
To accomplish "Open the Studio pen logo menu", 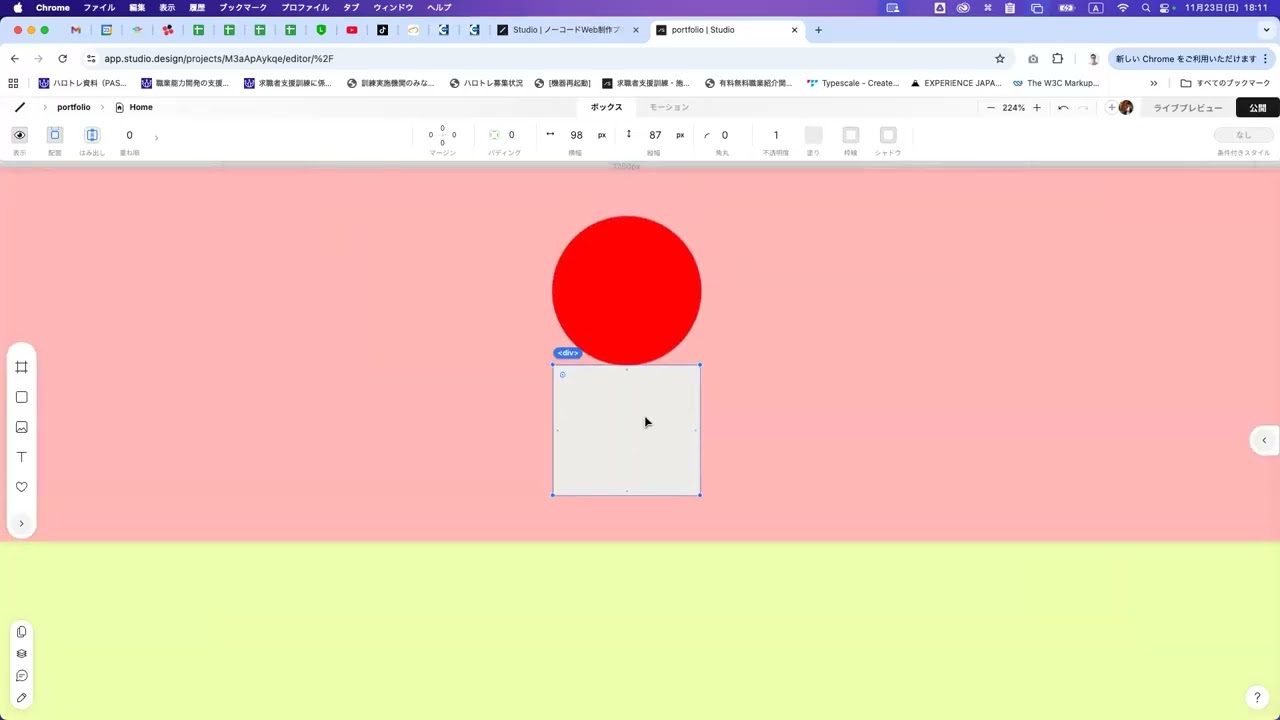I will pos(19,107).
